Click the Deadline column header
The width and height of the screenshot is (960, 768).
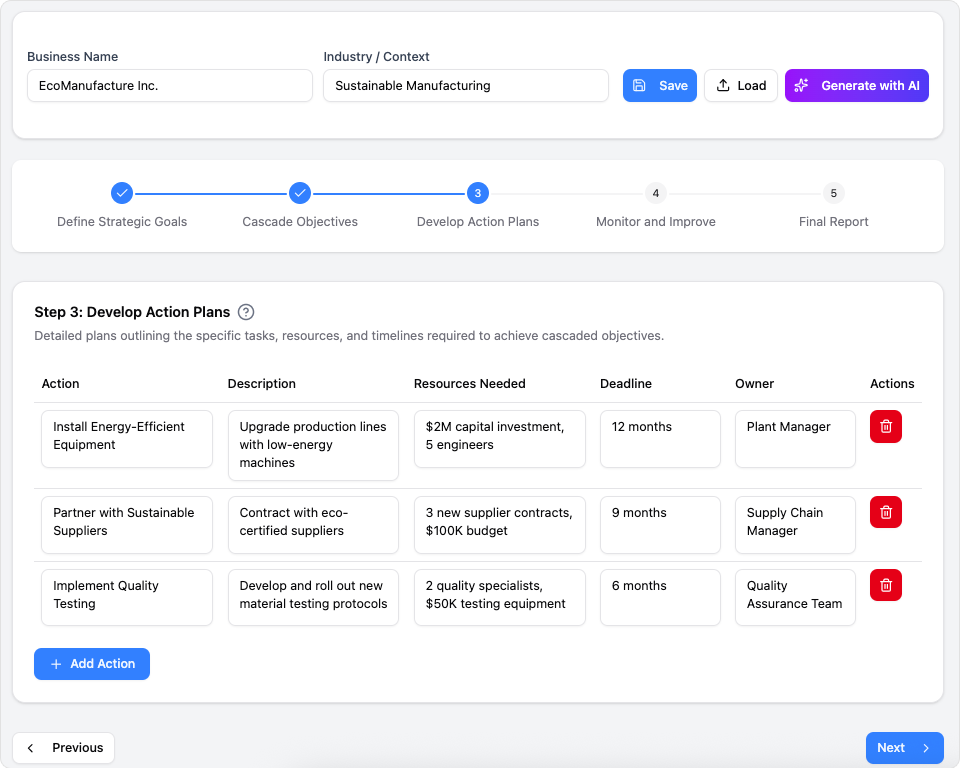[x=626, y=384]
